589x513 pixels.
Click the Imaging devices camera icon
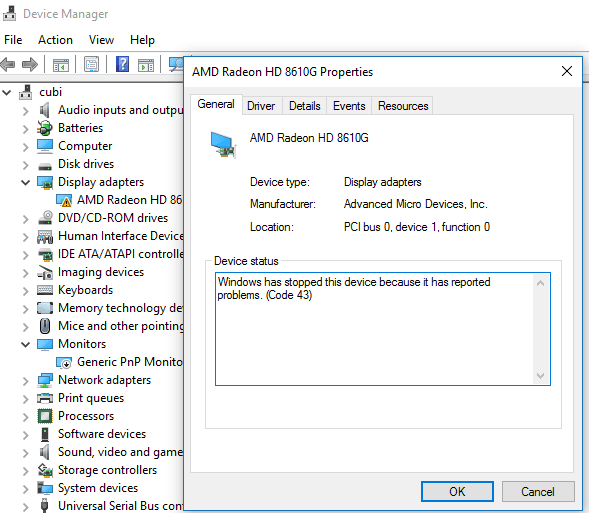tap(45, 272)
